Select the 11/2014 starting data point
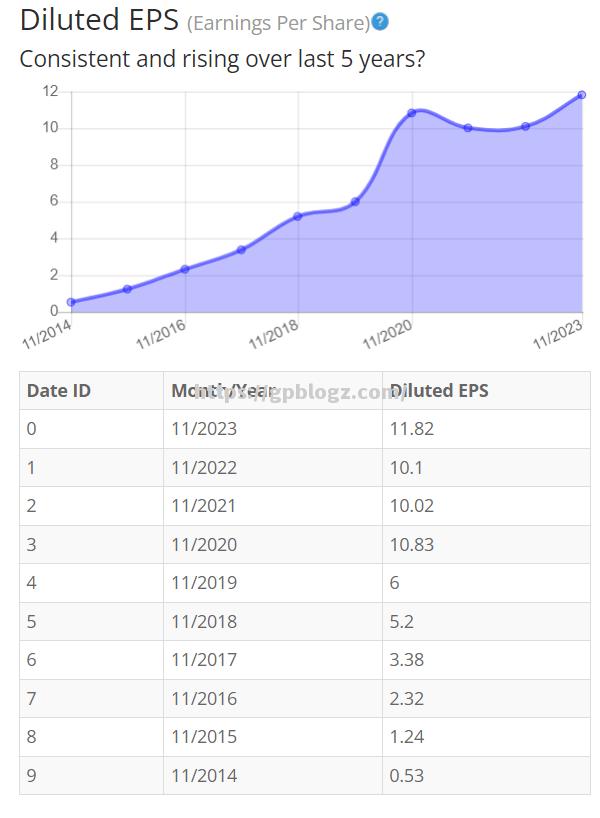The width and height of the screenshot is (600, 818). (x=71, y=302)
